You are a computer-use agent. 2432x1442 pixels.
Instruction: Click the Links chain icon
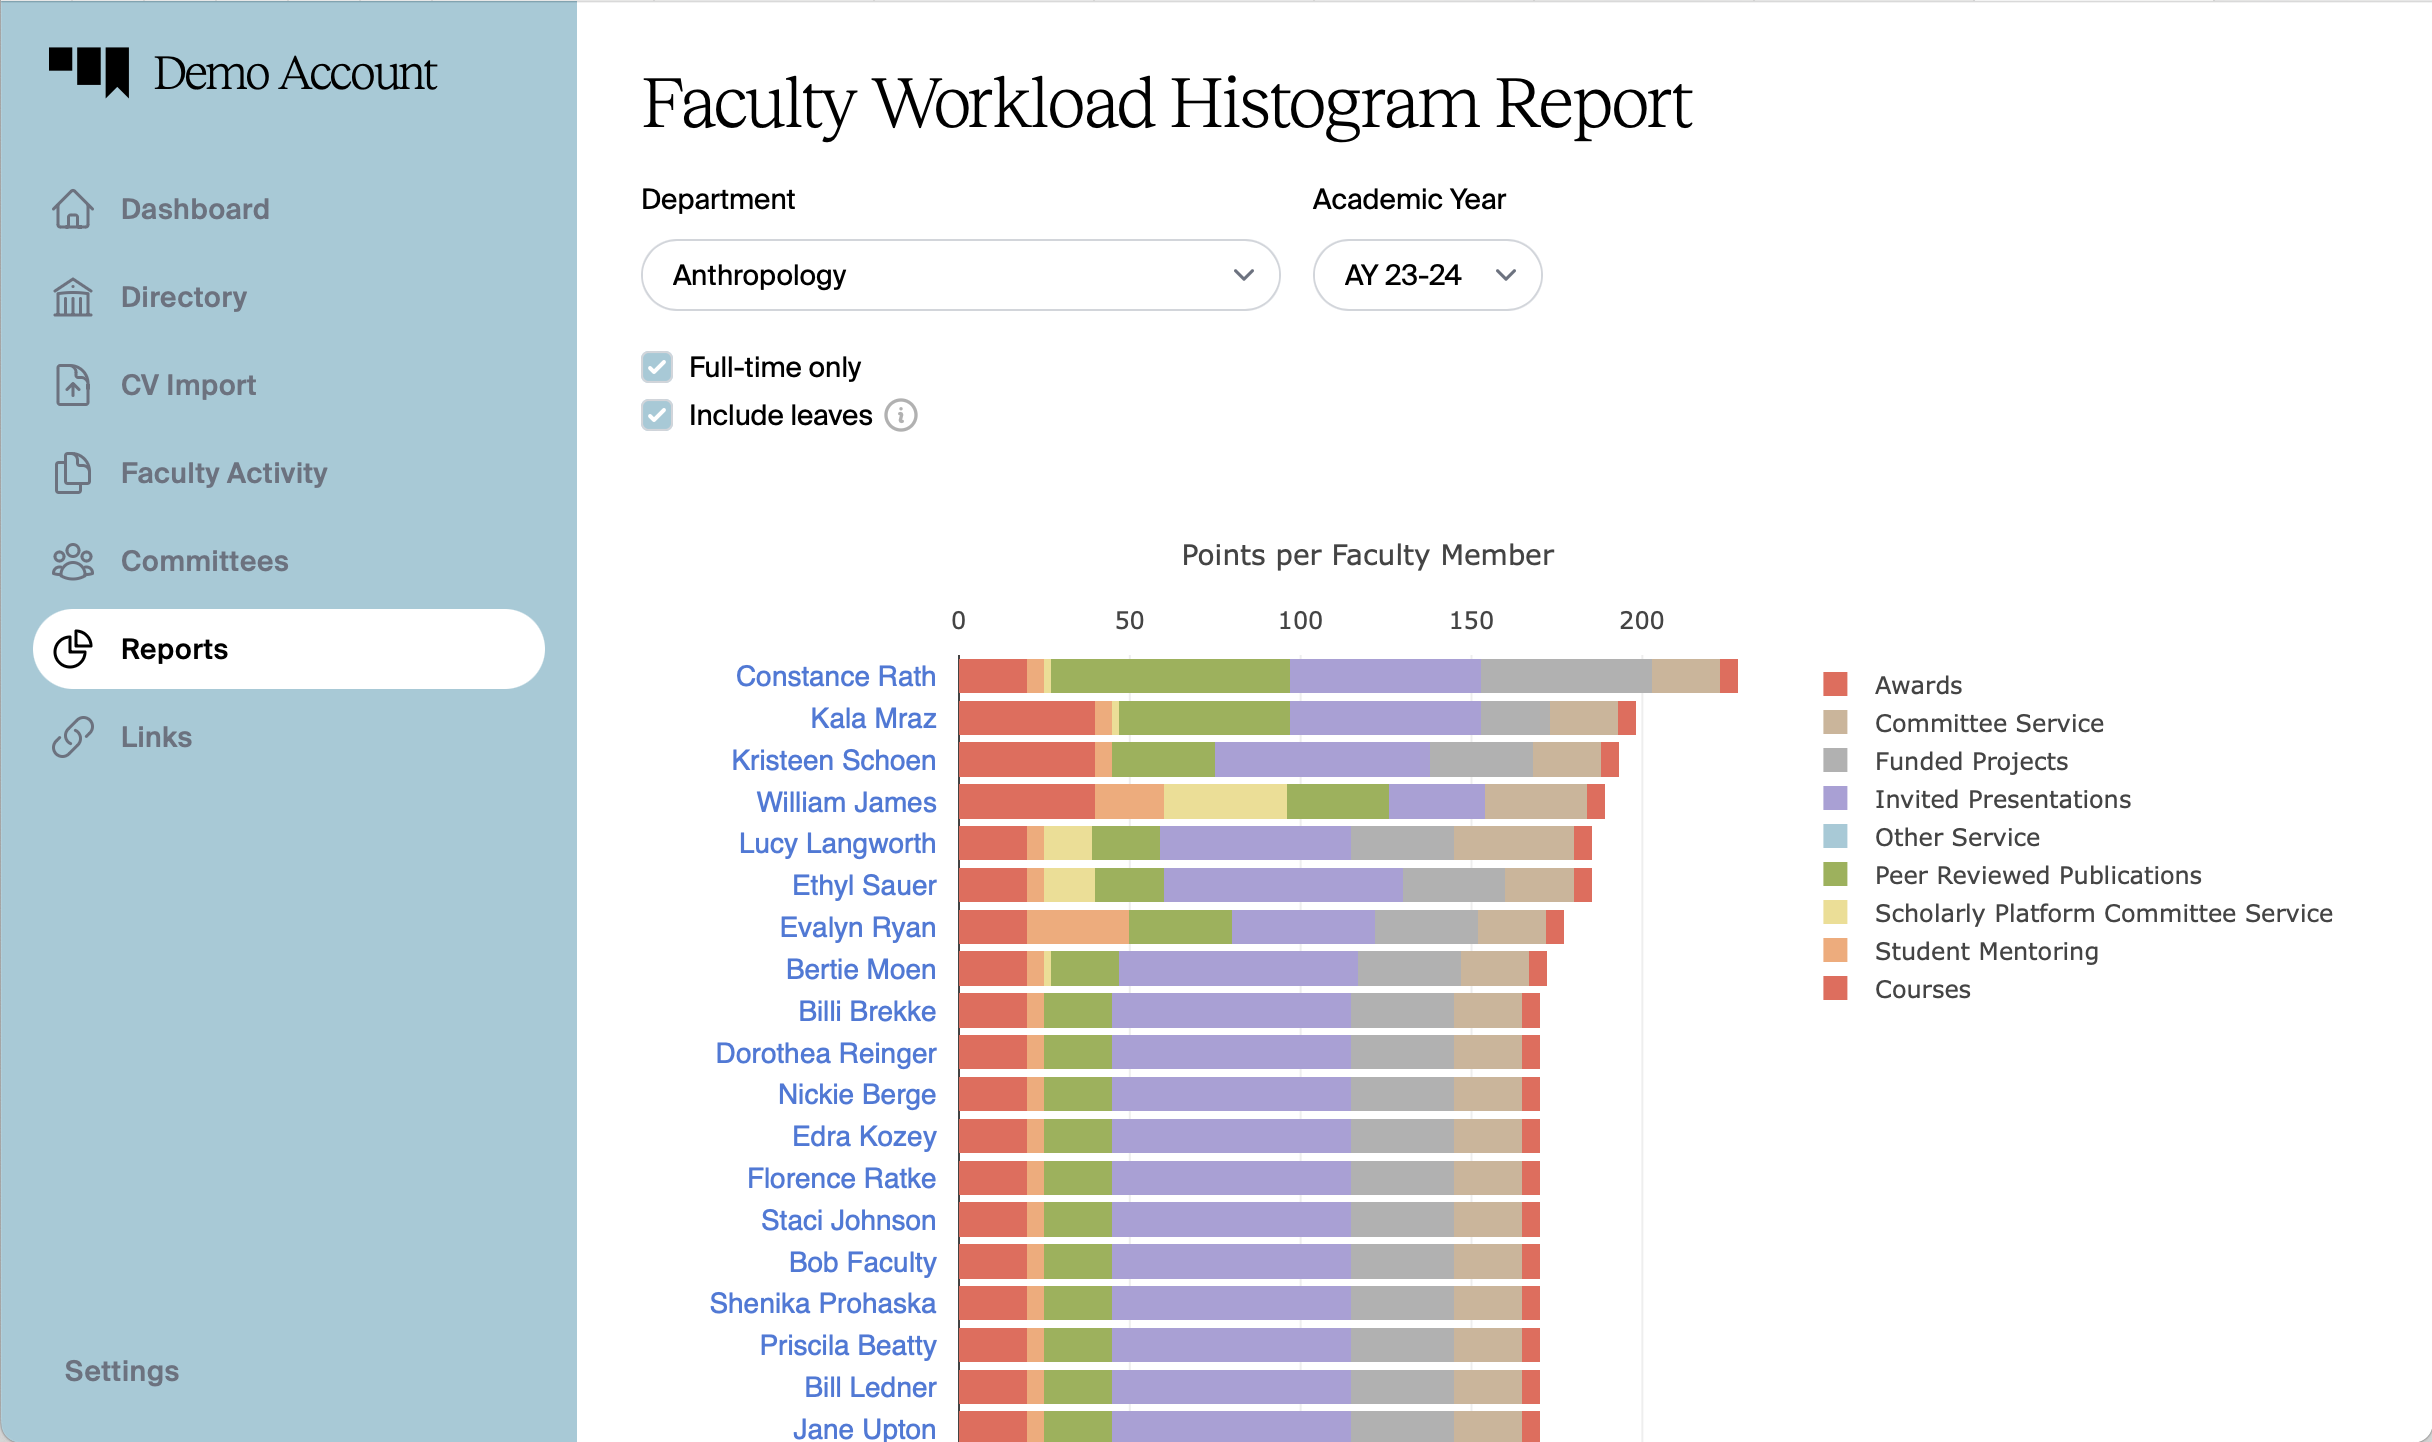coord(73,737)
